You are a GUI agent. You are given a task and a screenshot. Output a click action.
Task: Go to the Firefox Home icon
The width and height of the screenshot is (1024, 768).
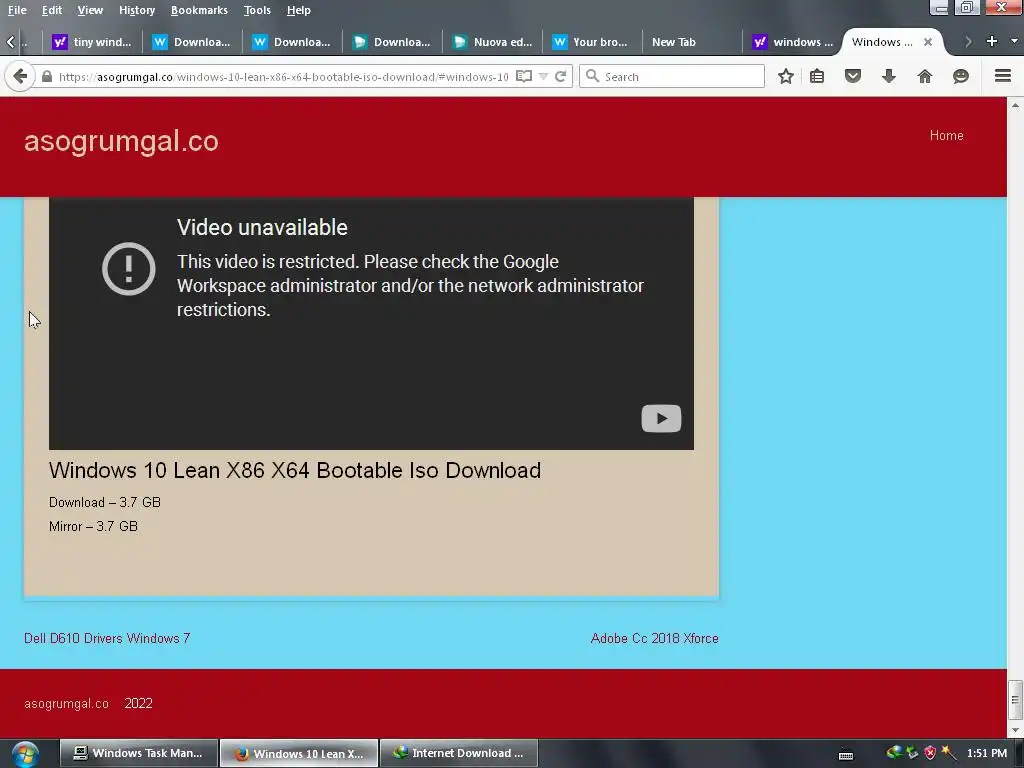[925, 76]
